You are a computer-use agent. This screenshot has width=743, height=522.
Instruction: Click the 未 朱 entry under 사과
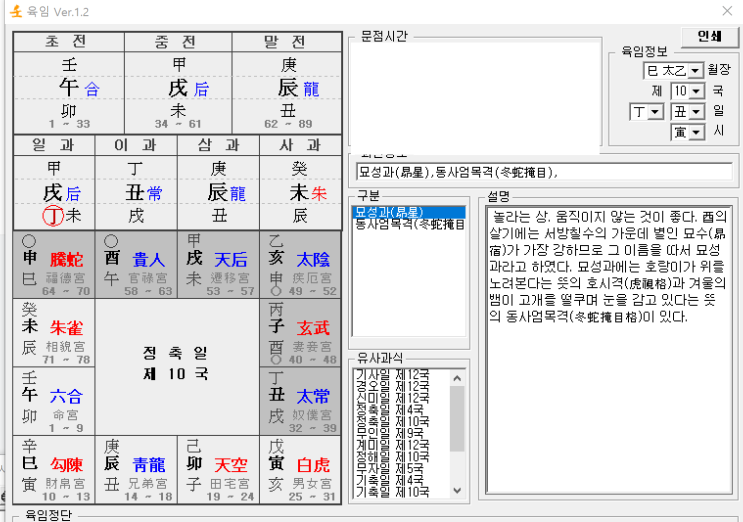[308, 193]
